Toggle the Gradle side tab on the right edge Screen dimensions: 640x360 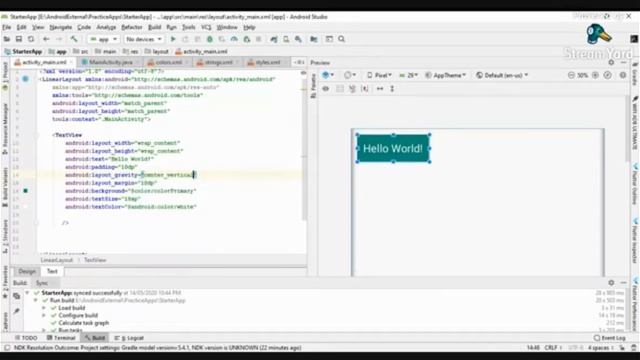click(x=635, y=74)
